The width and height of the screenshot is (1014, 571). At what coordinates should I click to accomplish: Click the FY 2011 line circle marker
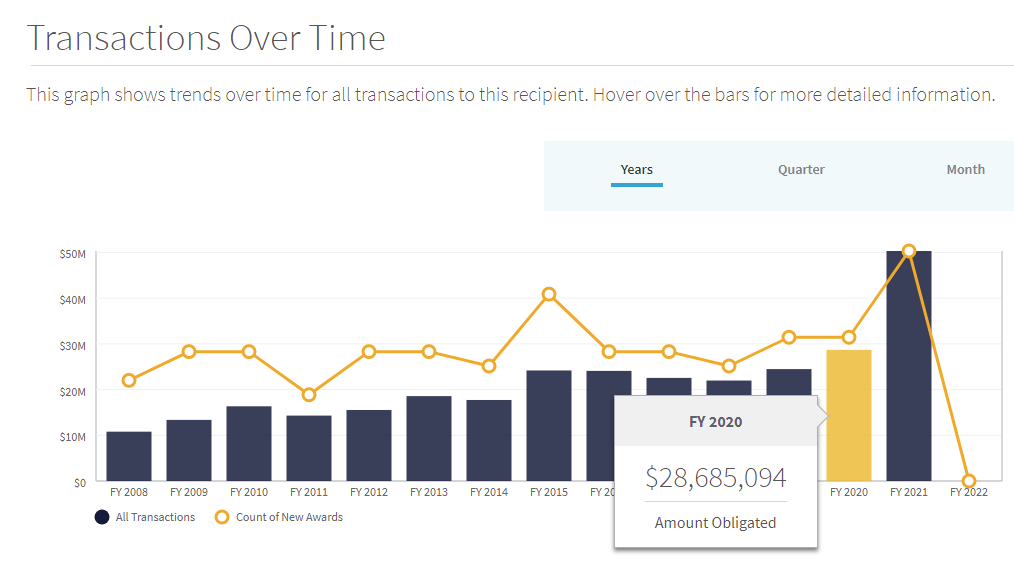tap(309, 395)
